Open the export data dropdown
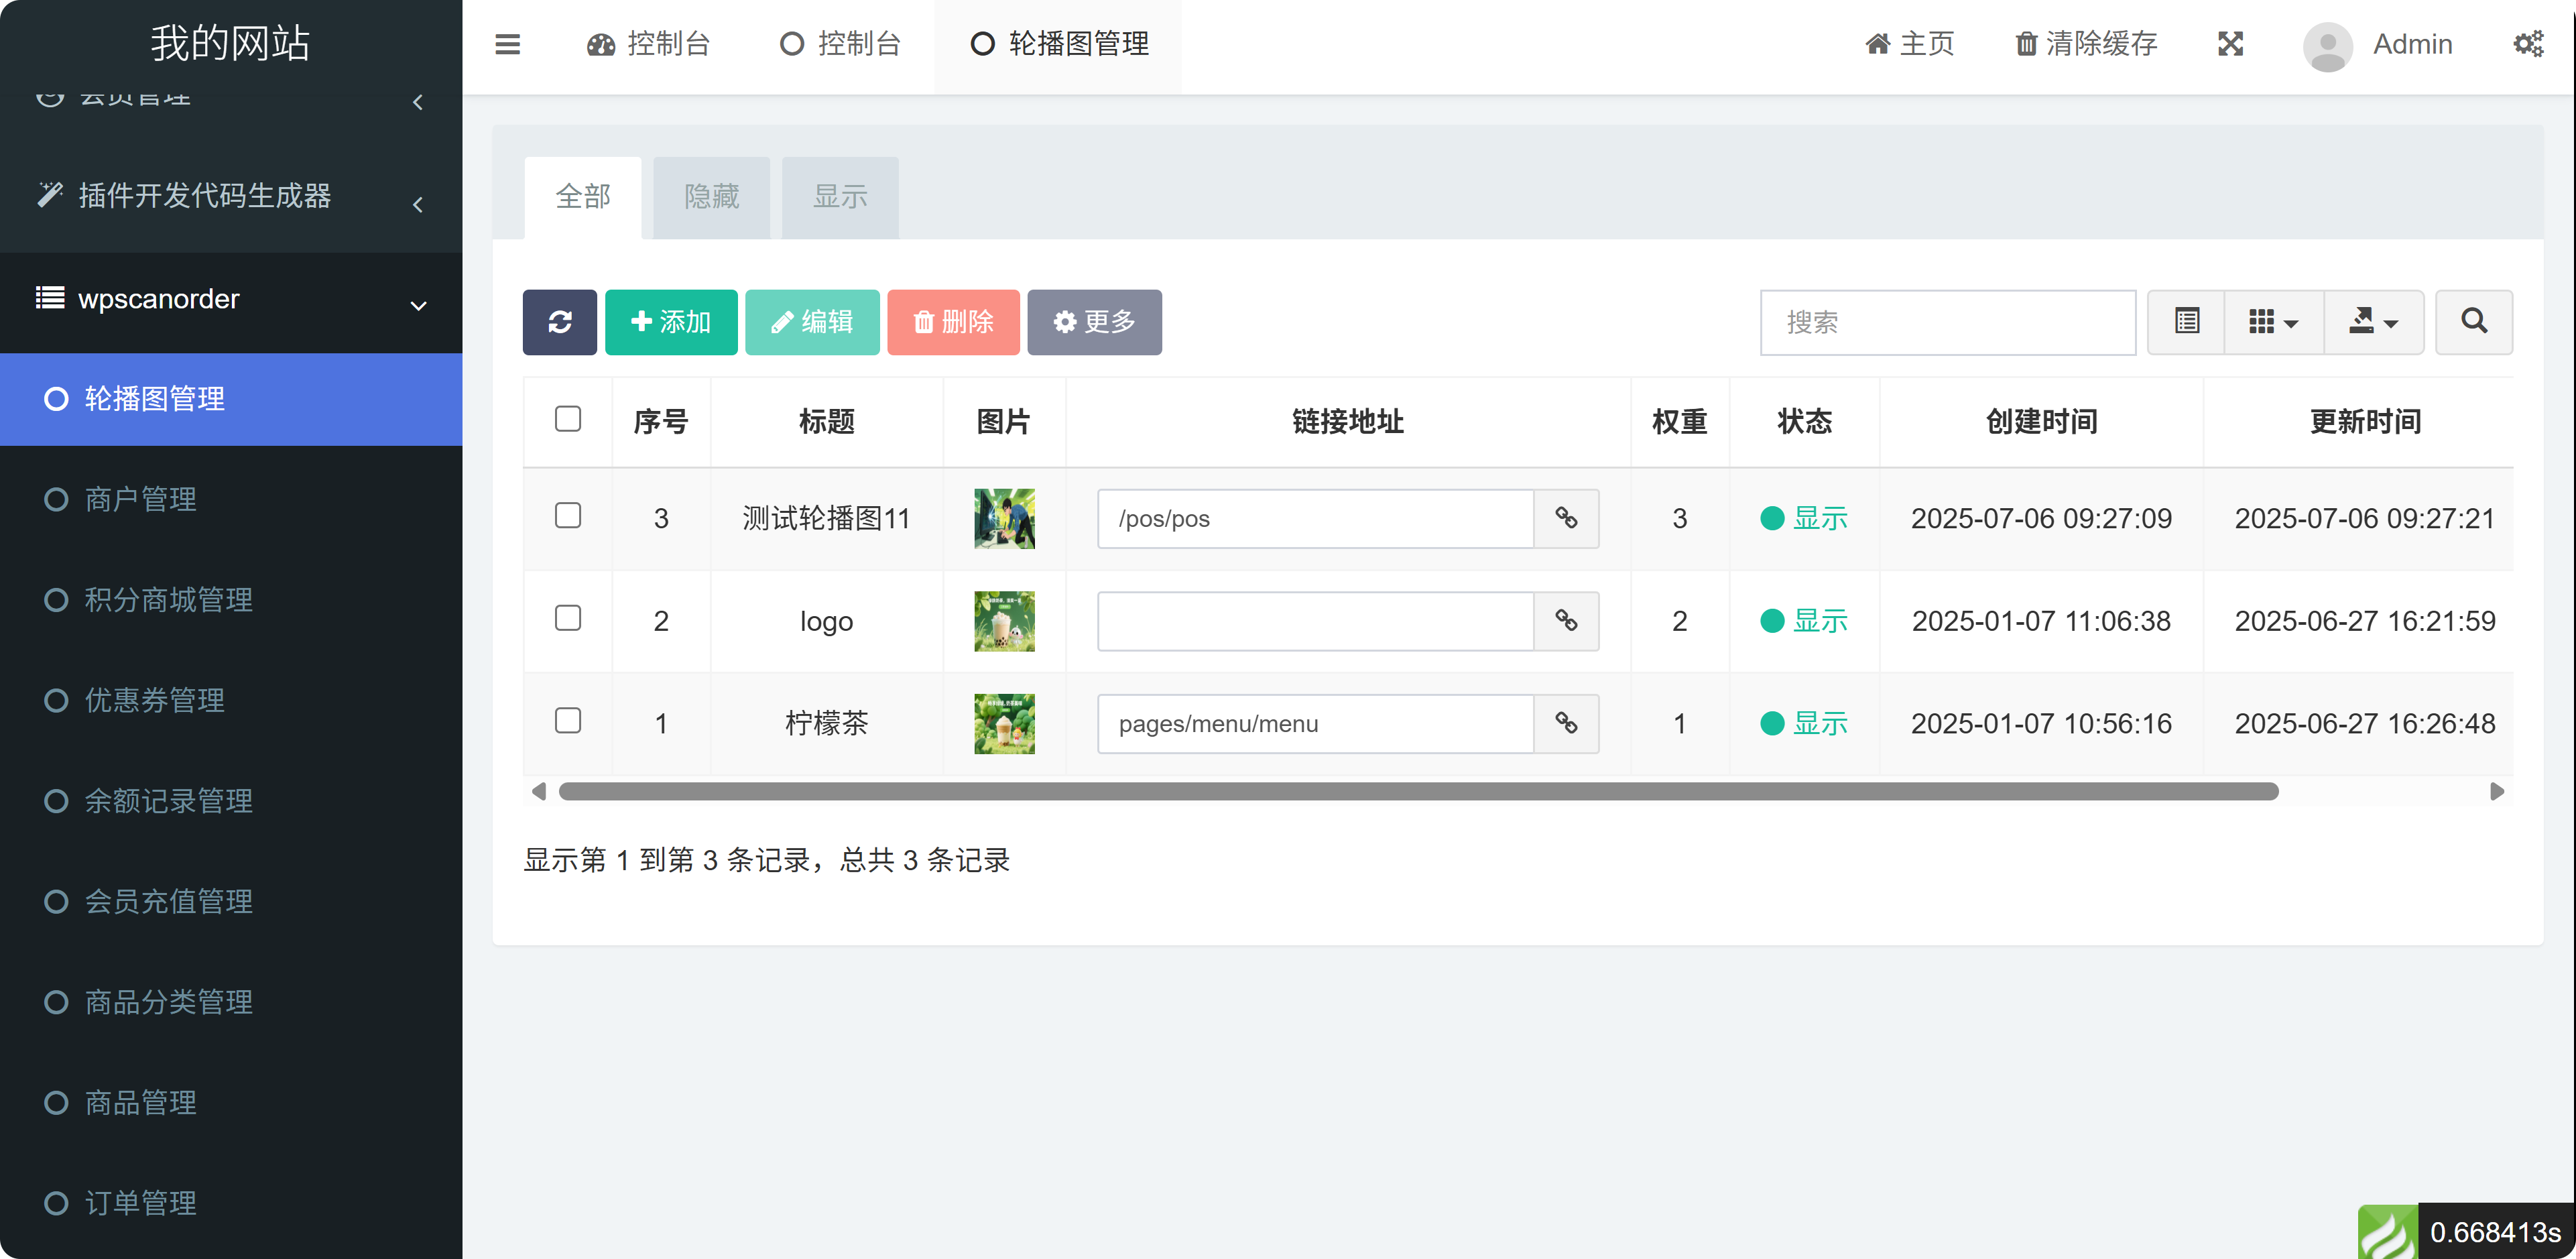 click(2372, 322)
